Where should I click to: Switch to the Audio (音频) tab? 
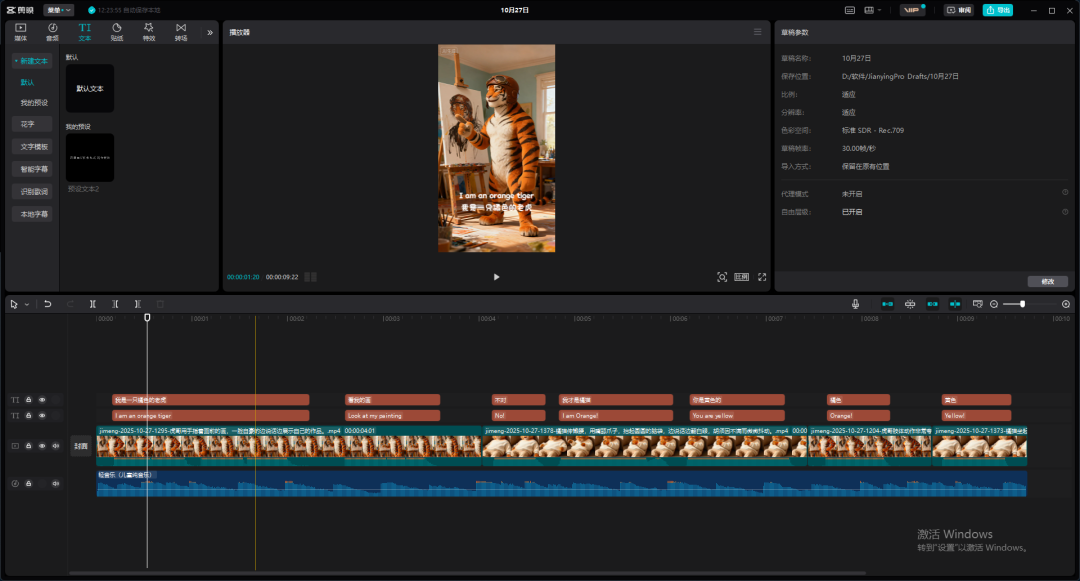[52, 32]
